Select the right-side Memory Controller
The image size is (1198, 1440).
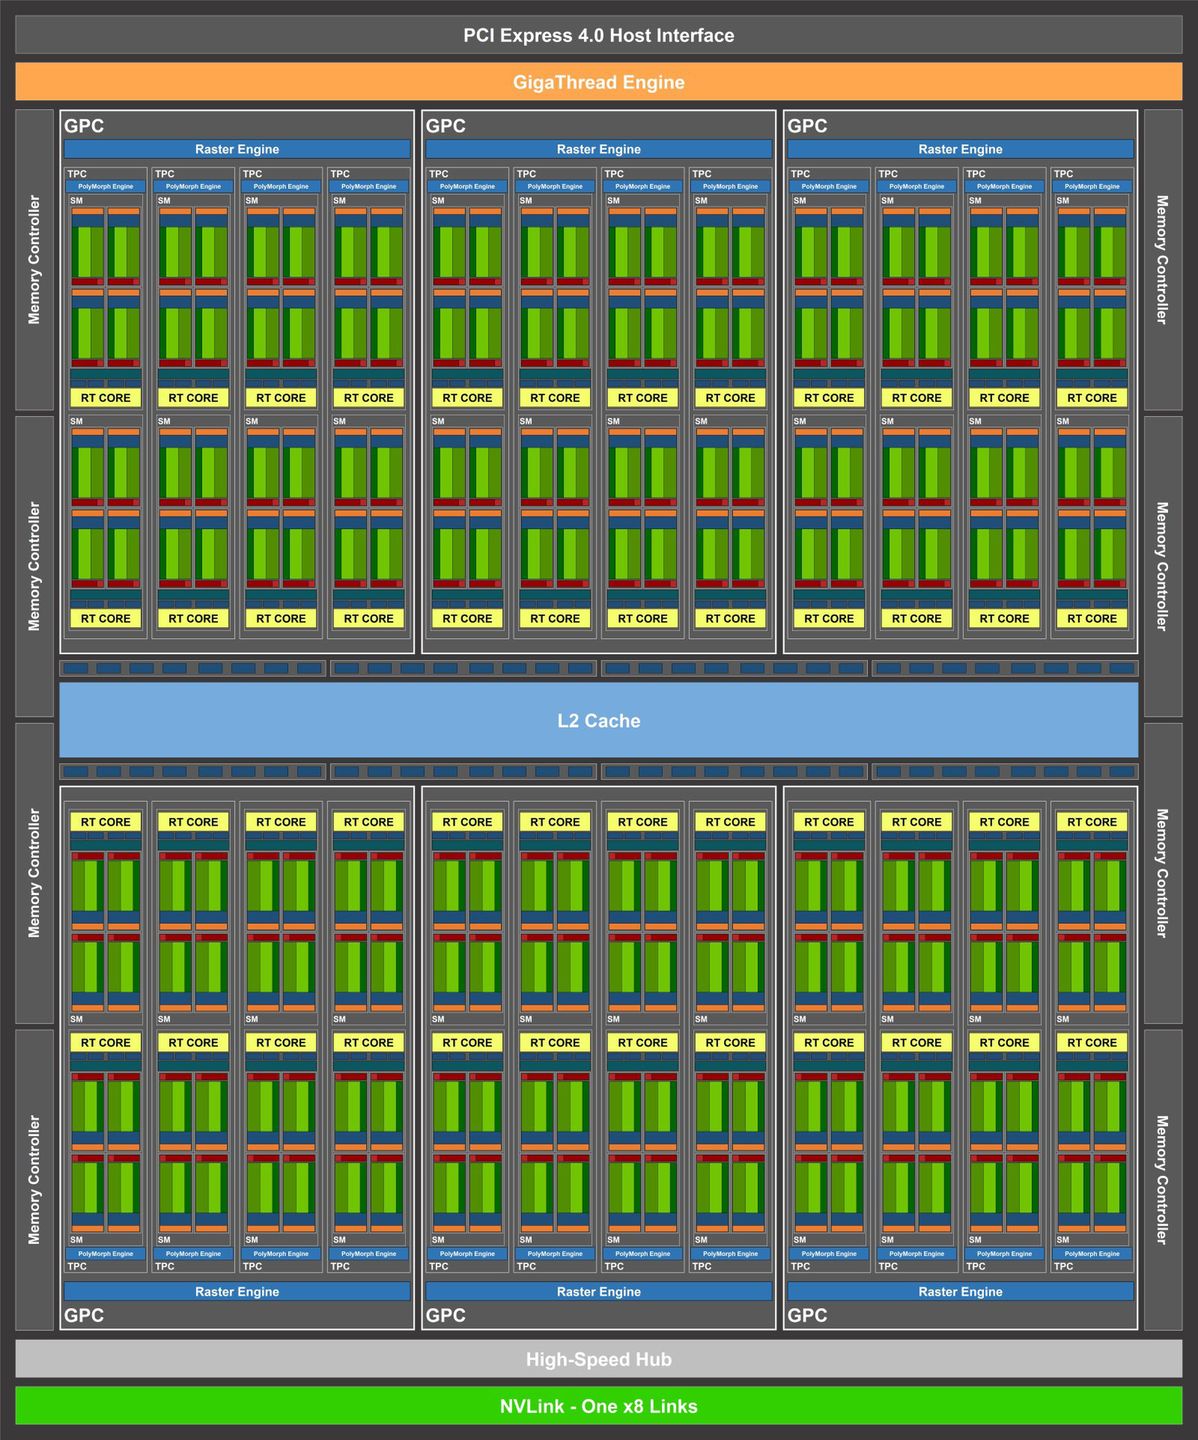click(1161, 260)
